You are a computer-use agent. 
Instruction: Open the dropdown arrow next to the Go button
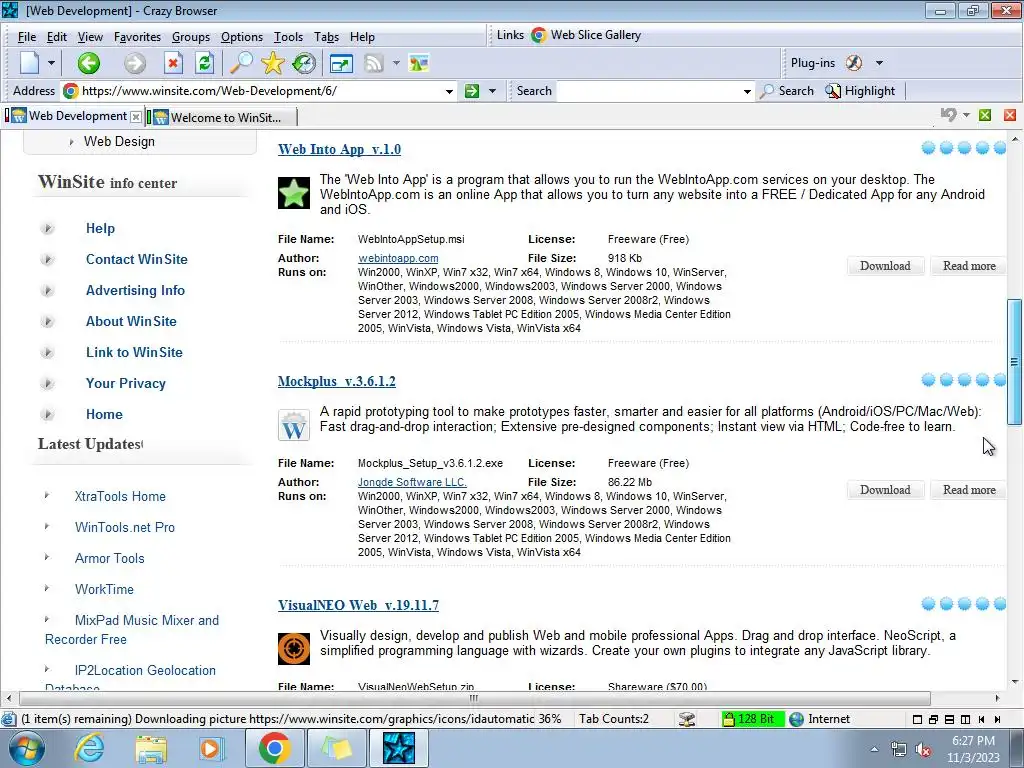pyautogui.click(x=492, y=91)
